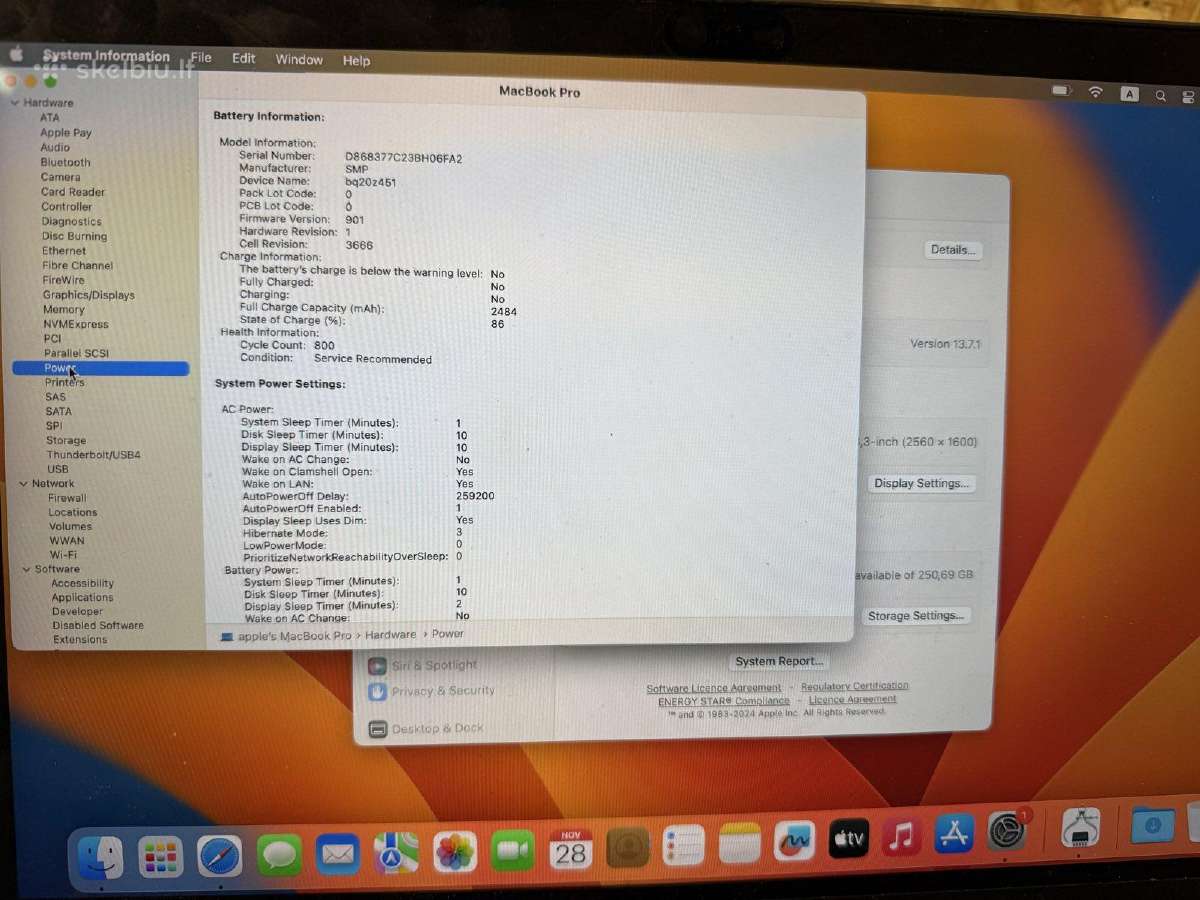The width and height of the screenshot is (1200, 900).
Task: Select Memory in the sidebar
Action: [x=63, y=310]
